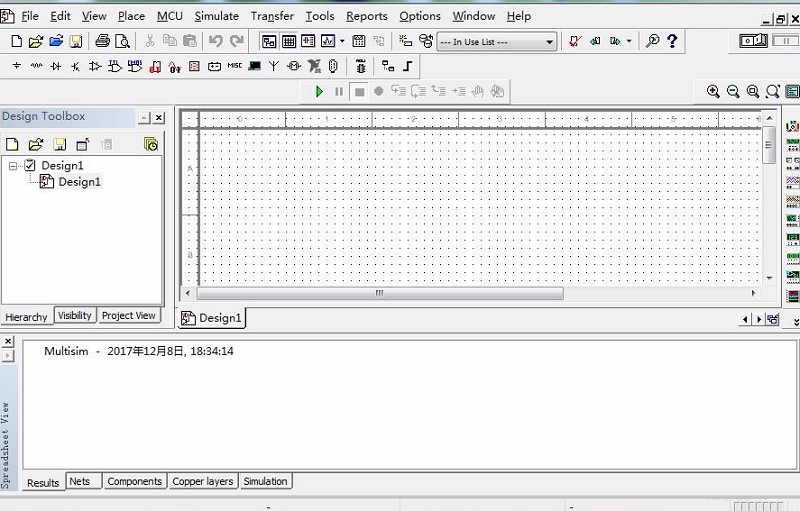Click the Undo arrow icon
Viewport: 800px width, 511px height.
pos(215,41)
